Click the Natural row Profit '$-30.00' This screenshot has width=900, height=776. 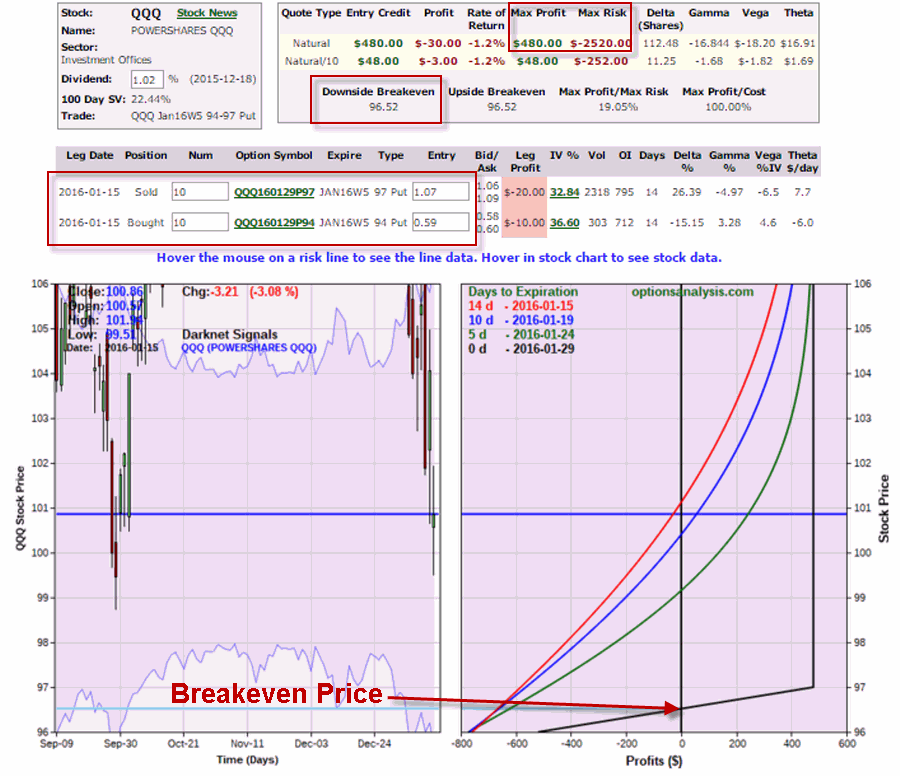point(438,43)
